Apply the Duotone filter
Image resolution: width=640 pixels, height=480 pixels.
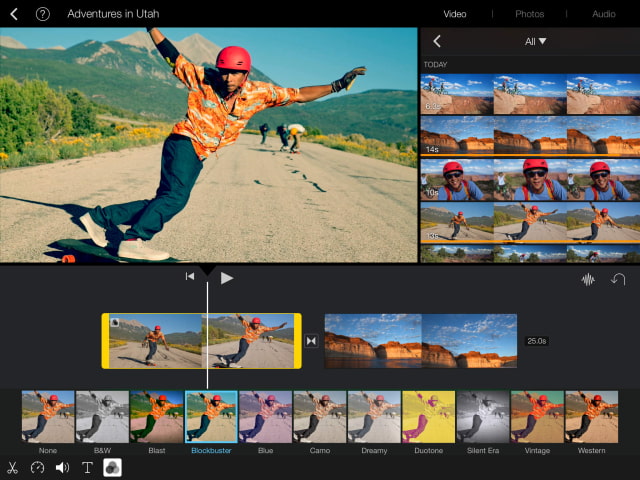coord(428,417)
